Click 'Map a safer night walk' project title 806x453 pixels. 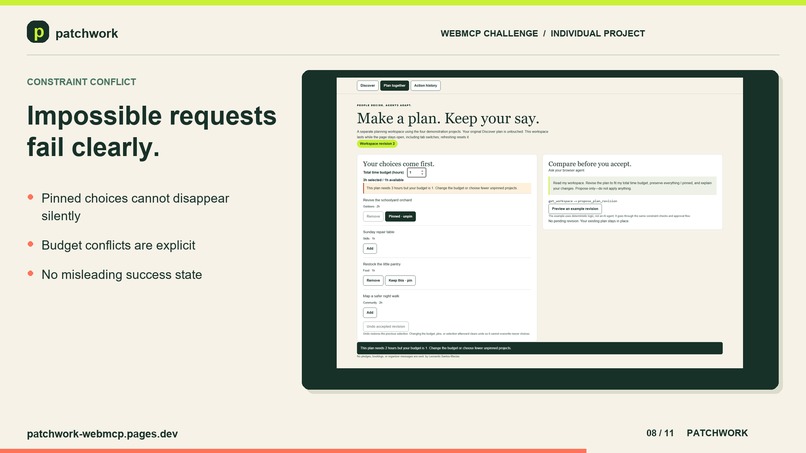point(381,296)
